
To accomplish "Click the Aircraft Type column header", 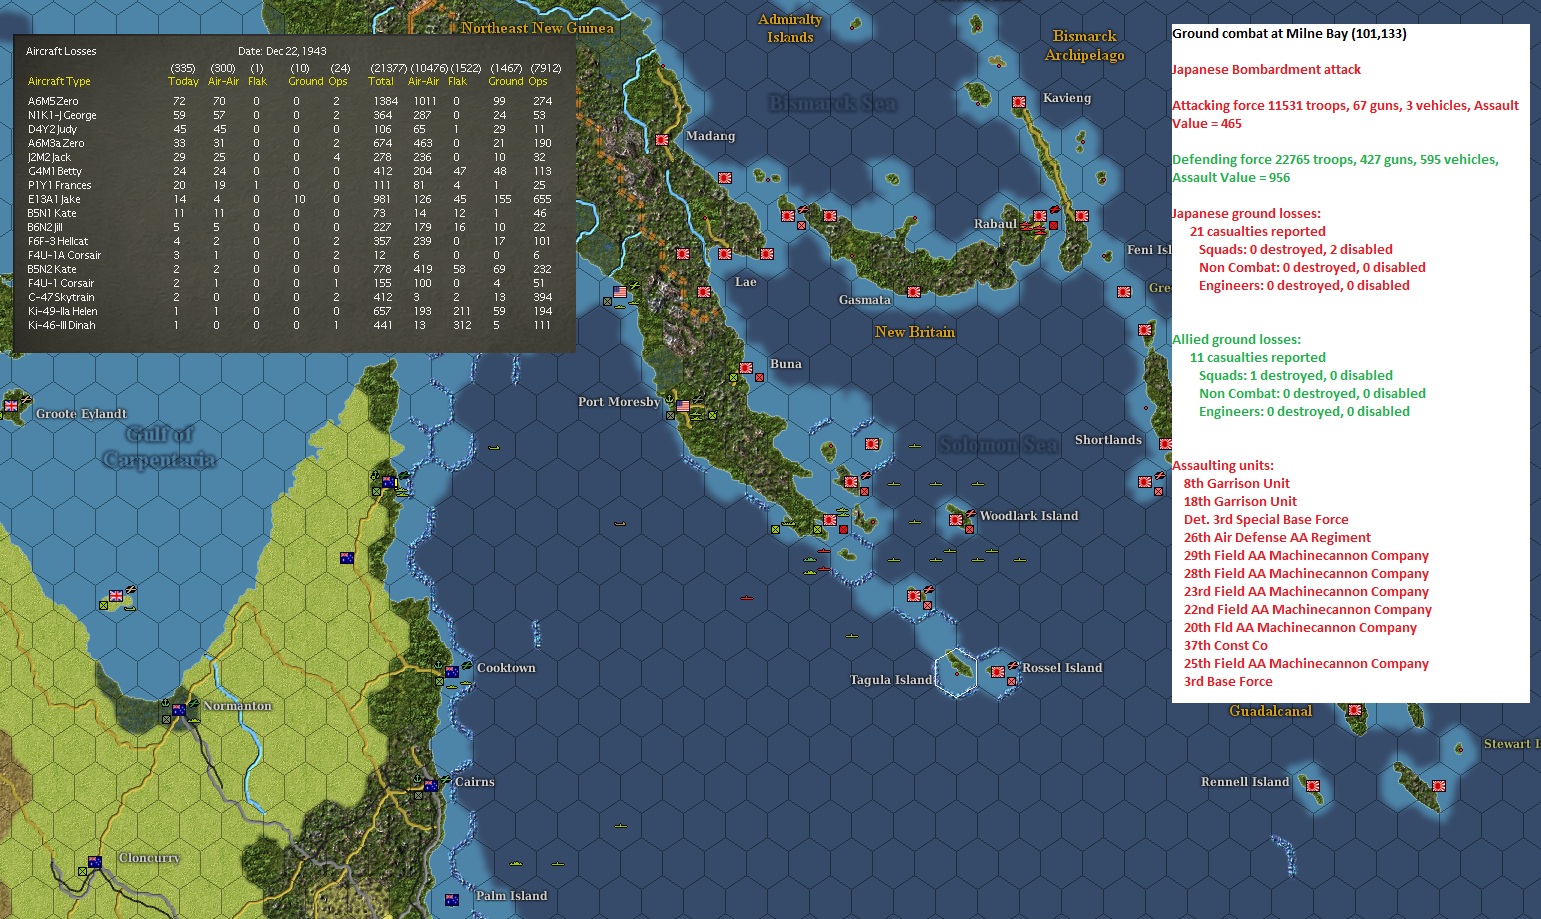I will 59,82.
